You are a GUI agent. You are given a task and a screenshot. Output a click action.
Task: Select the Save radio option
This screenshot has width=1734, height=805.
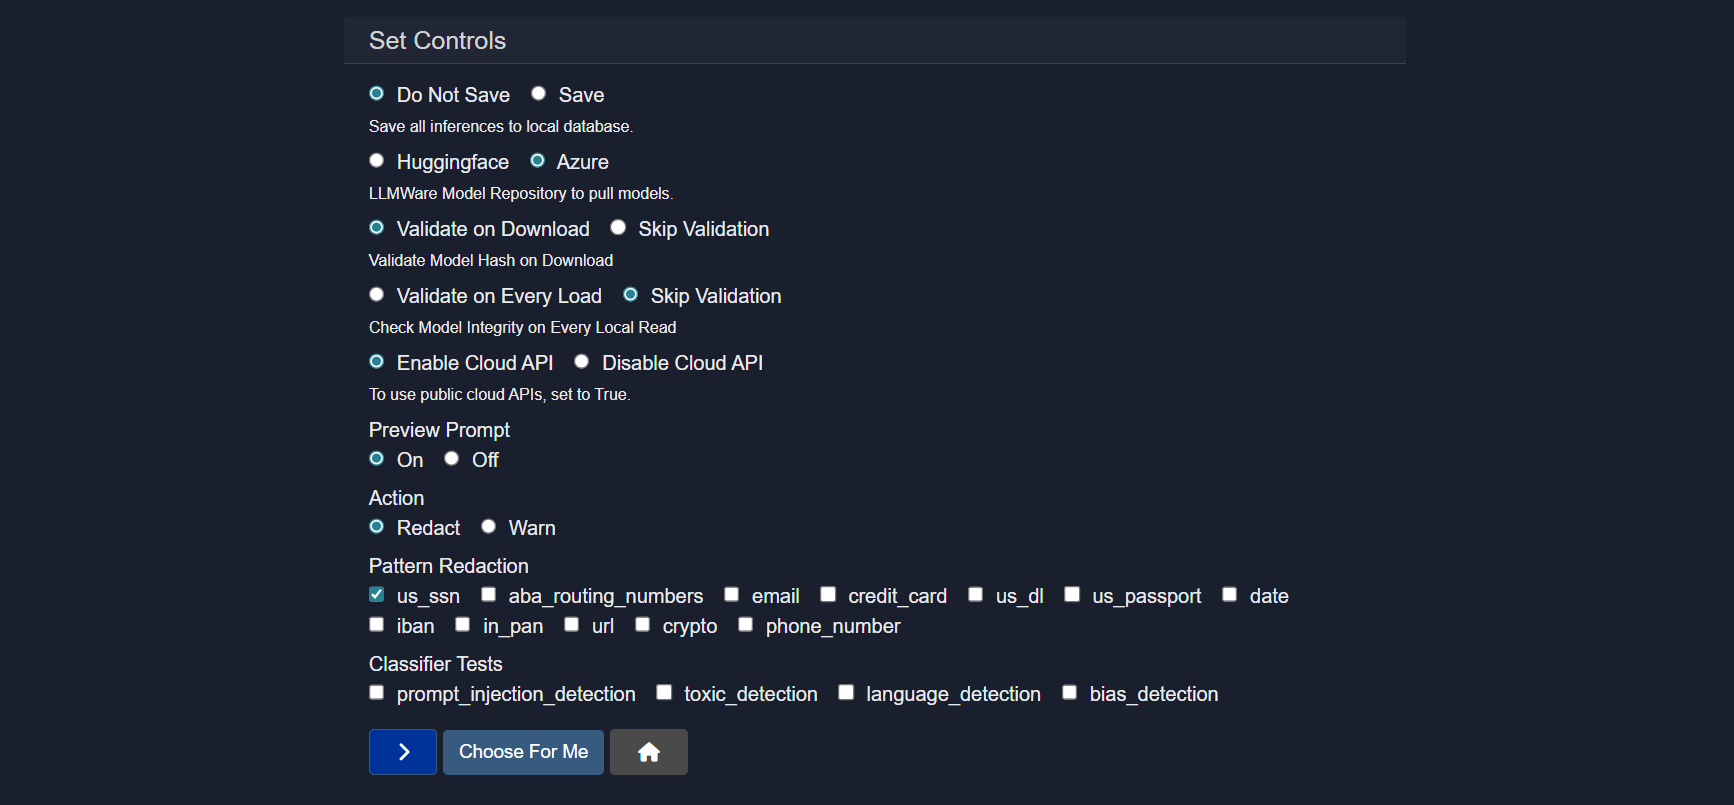(x=539, y=94)
